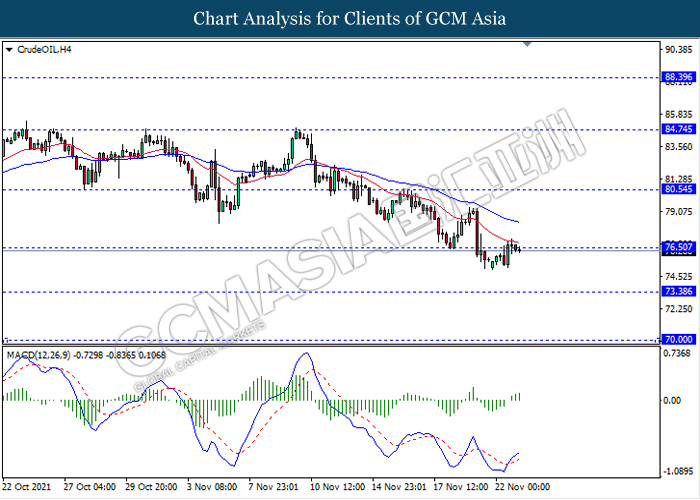Click the chart title banner text

pos(349,19)
